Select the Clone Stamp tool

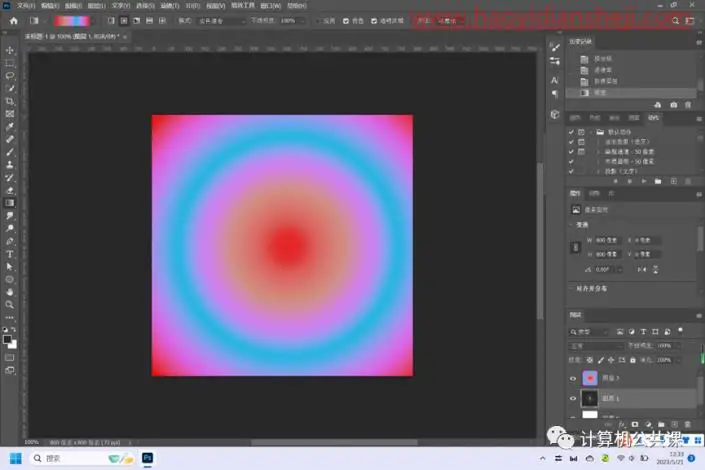(x=9, y=165)
